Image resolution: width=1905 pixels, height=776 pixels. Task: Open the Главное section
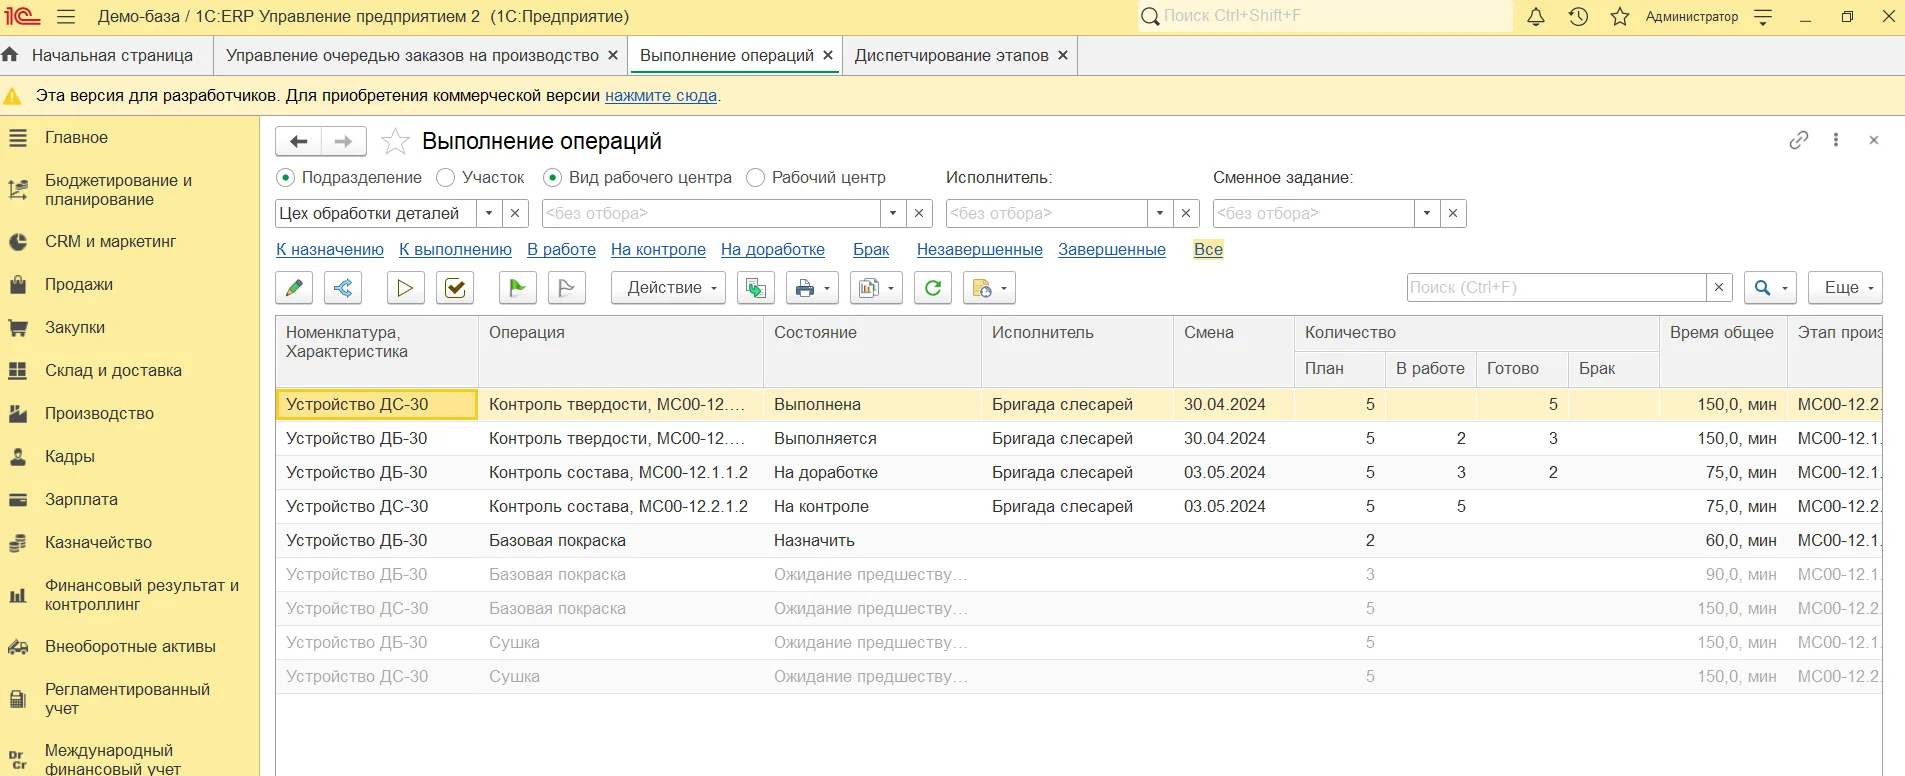tap(130, 138)
